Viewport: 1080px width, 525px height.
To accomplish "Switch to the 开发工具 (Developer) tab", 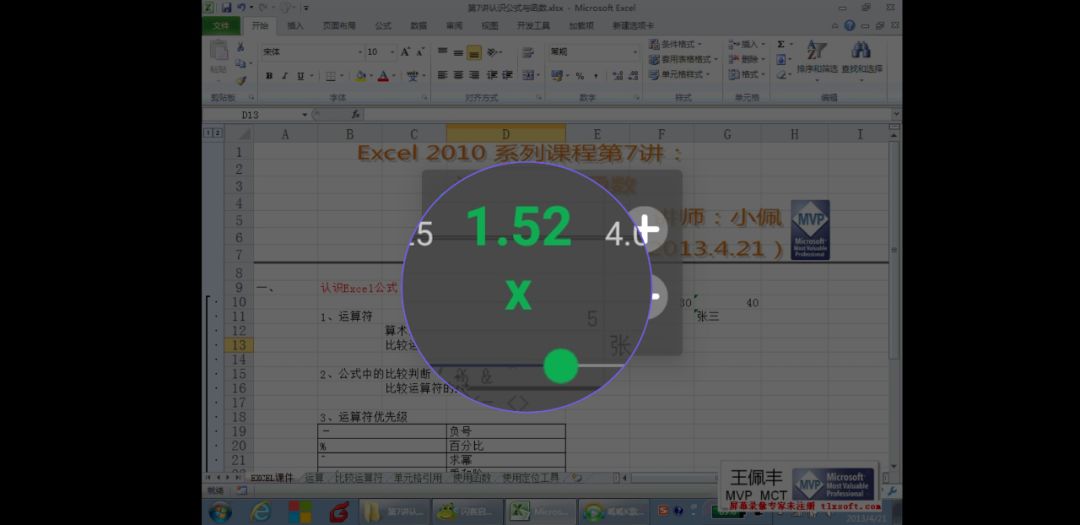I will click(534, 25).
